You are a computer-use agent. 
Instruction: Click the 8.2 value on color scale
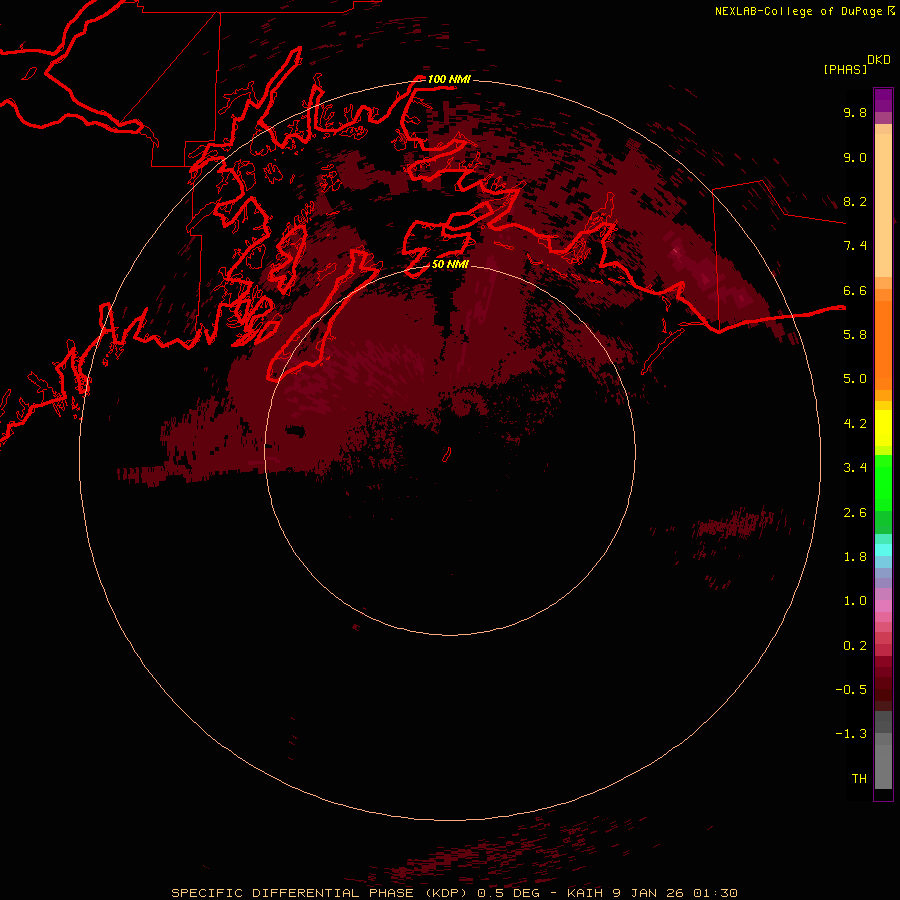[x=855, y=201]
